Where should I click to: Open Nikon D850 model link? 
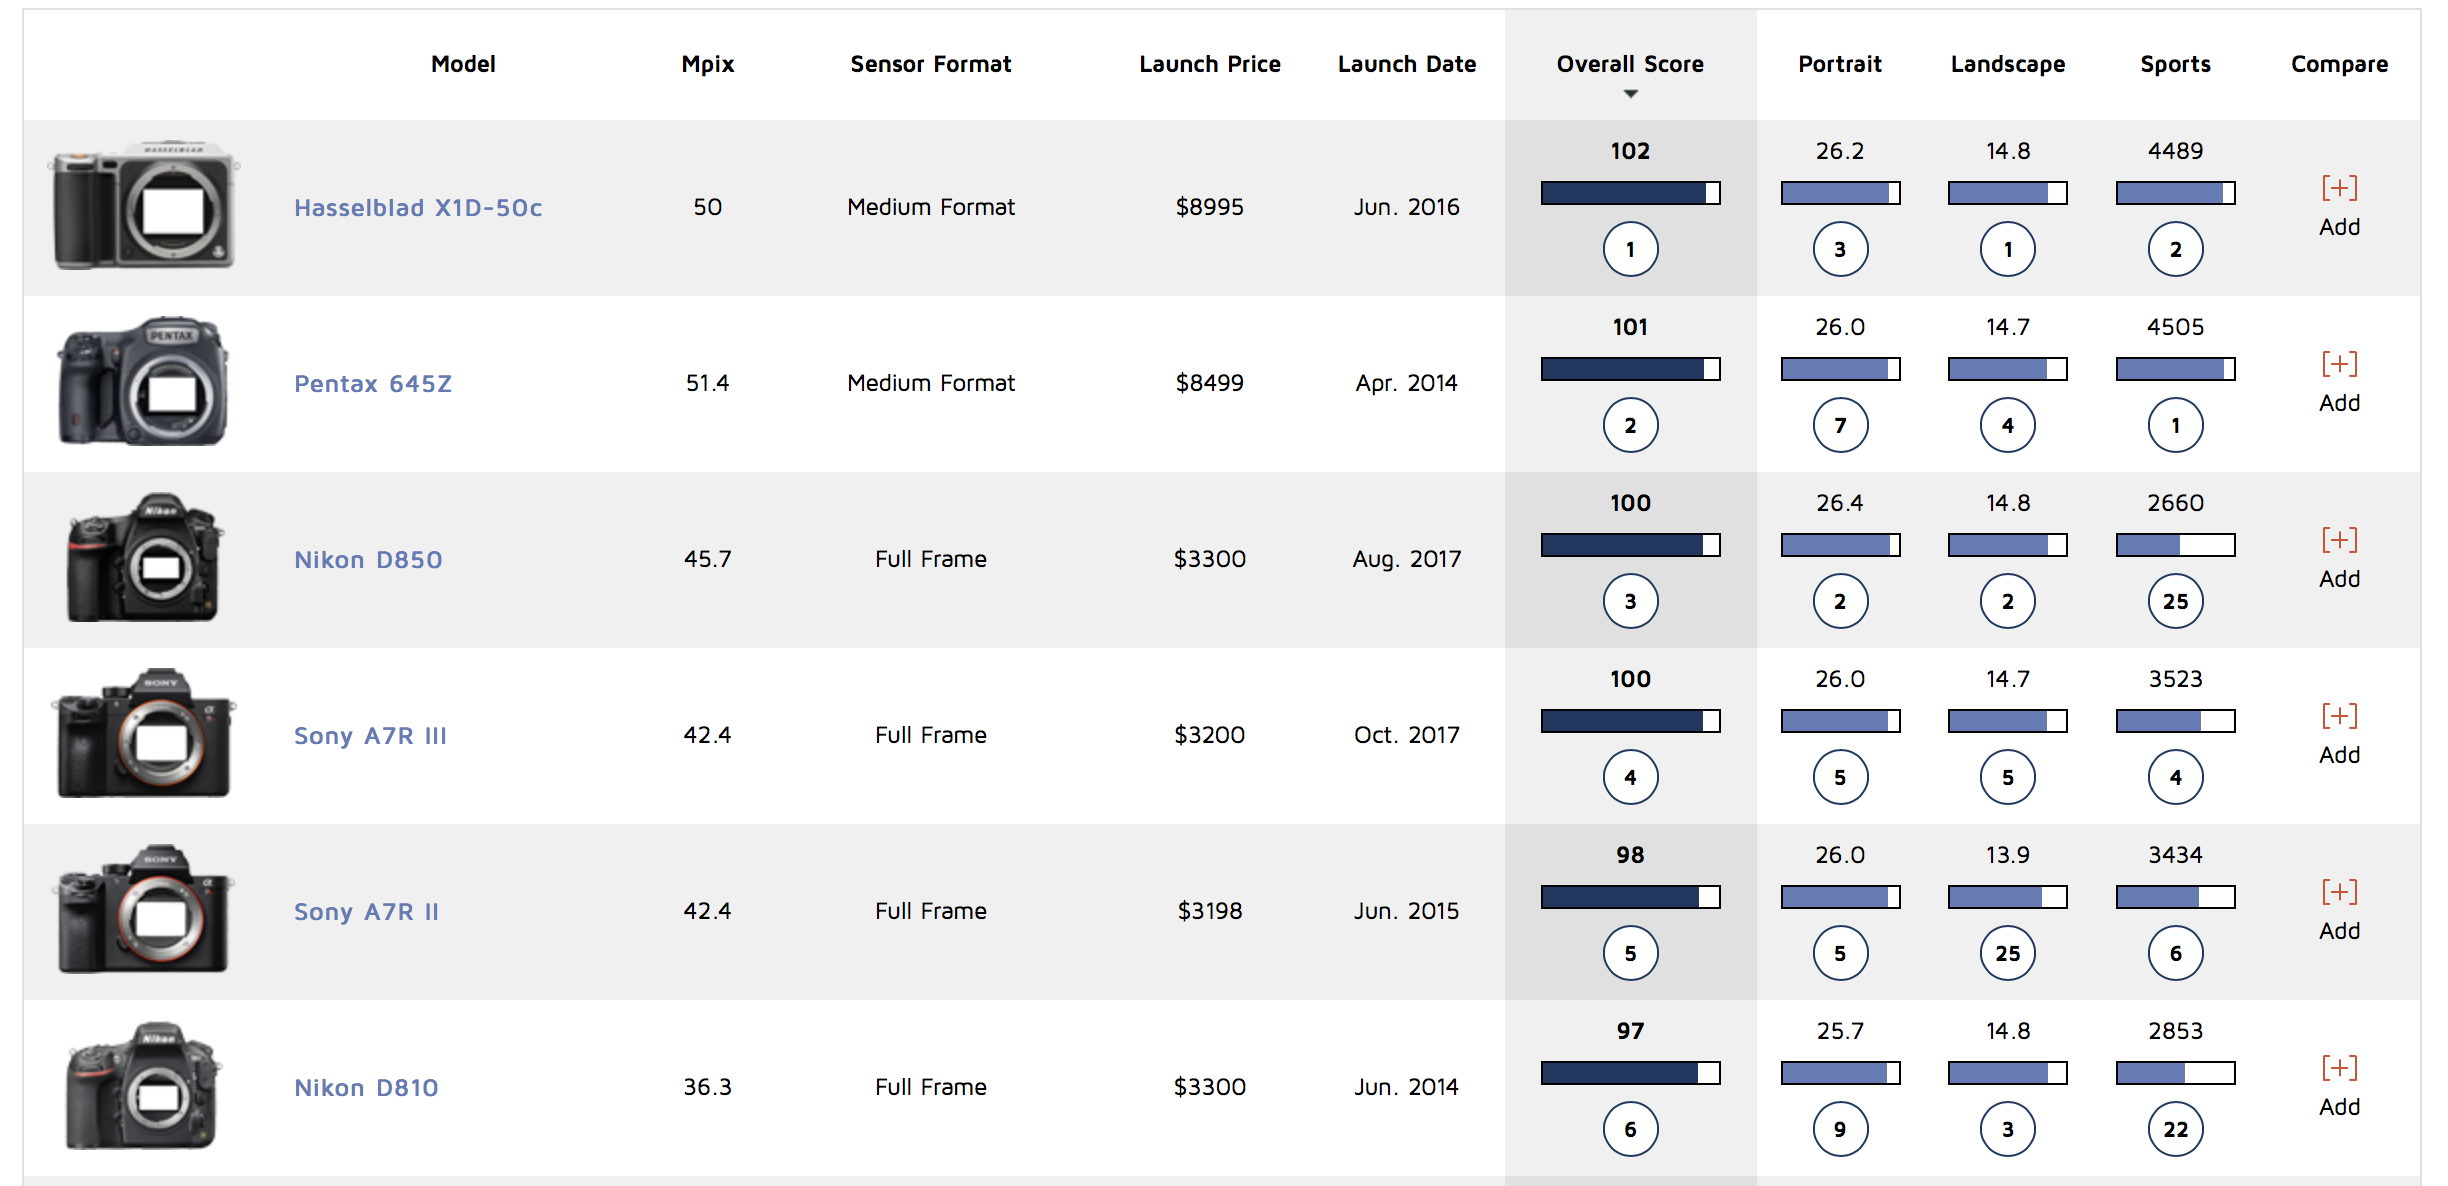pos(368,560)
